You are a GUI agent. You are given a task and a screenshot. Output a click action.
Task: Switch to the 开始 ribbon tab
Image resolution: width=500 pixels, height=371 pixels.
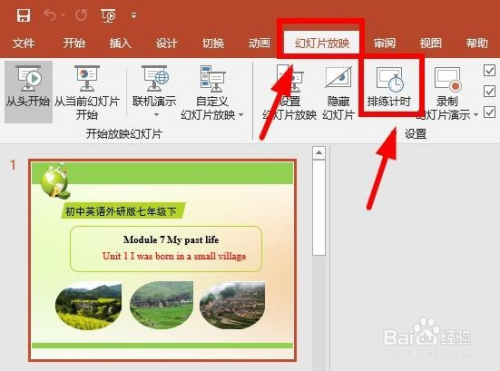click(74, 43)
